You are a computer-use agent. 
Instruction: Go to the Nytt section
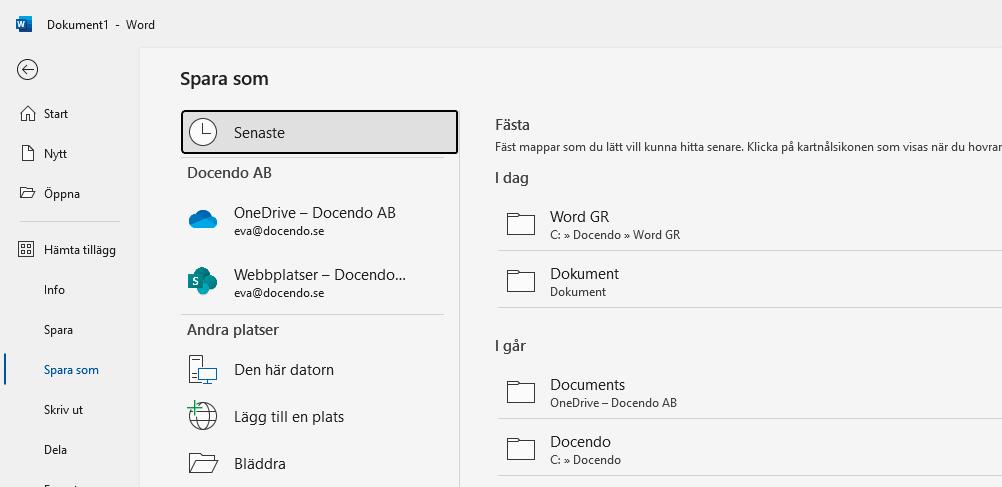56,154
